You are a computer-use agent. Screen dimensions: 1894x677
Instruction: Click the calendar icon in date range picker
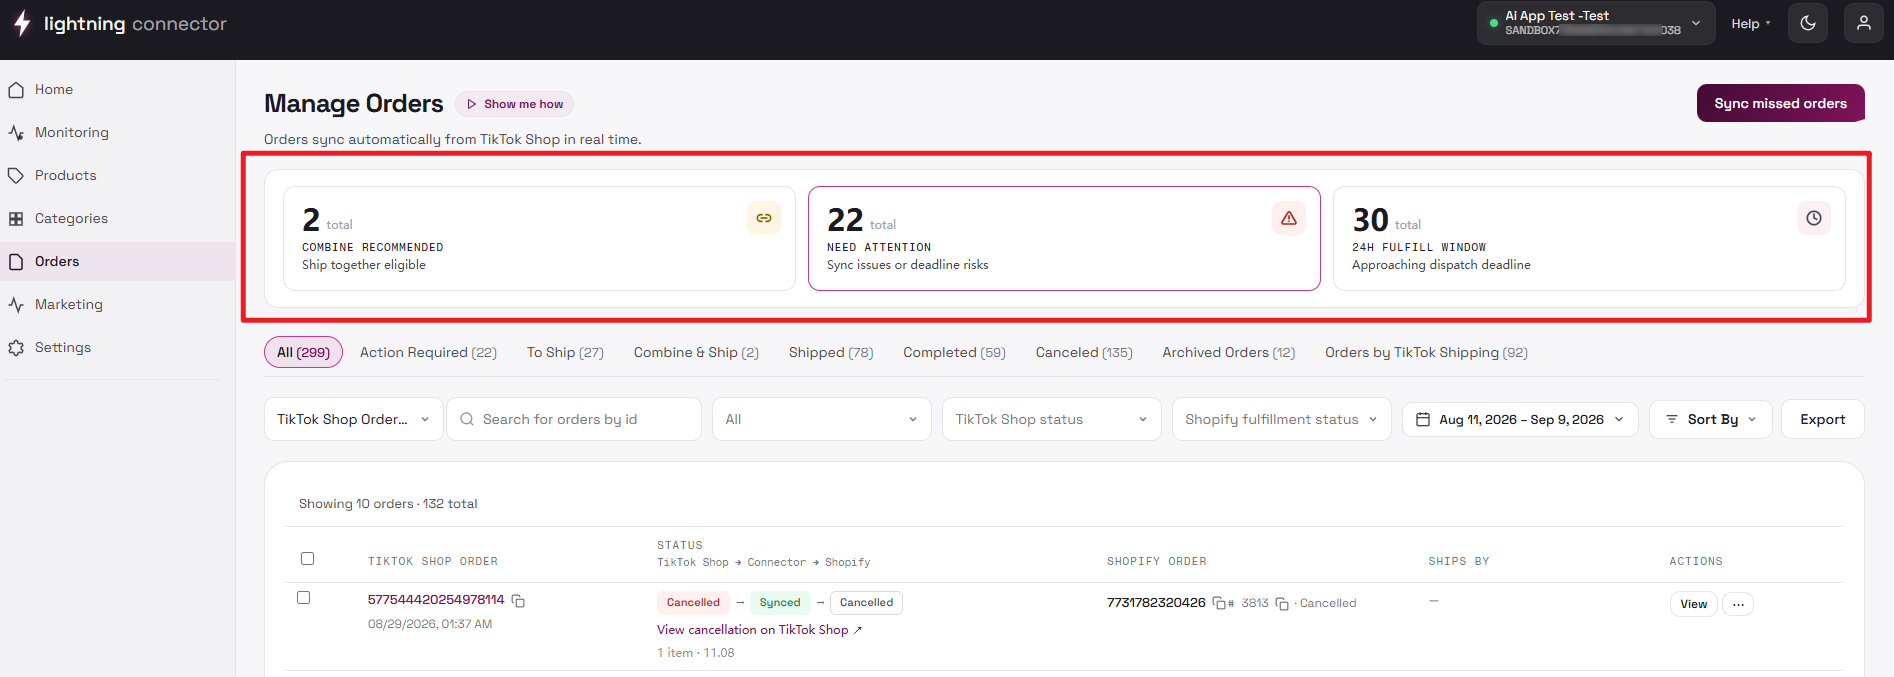click(x=1423, y=420)
